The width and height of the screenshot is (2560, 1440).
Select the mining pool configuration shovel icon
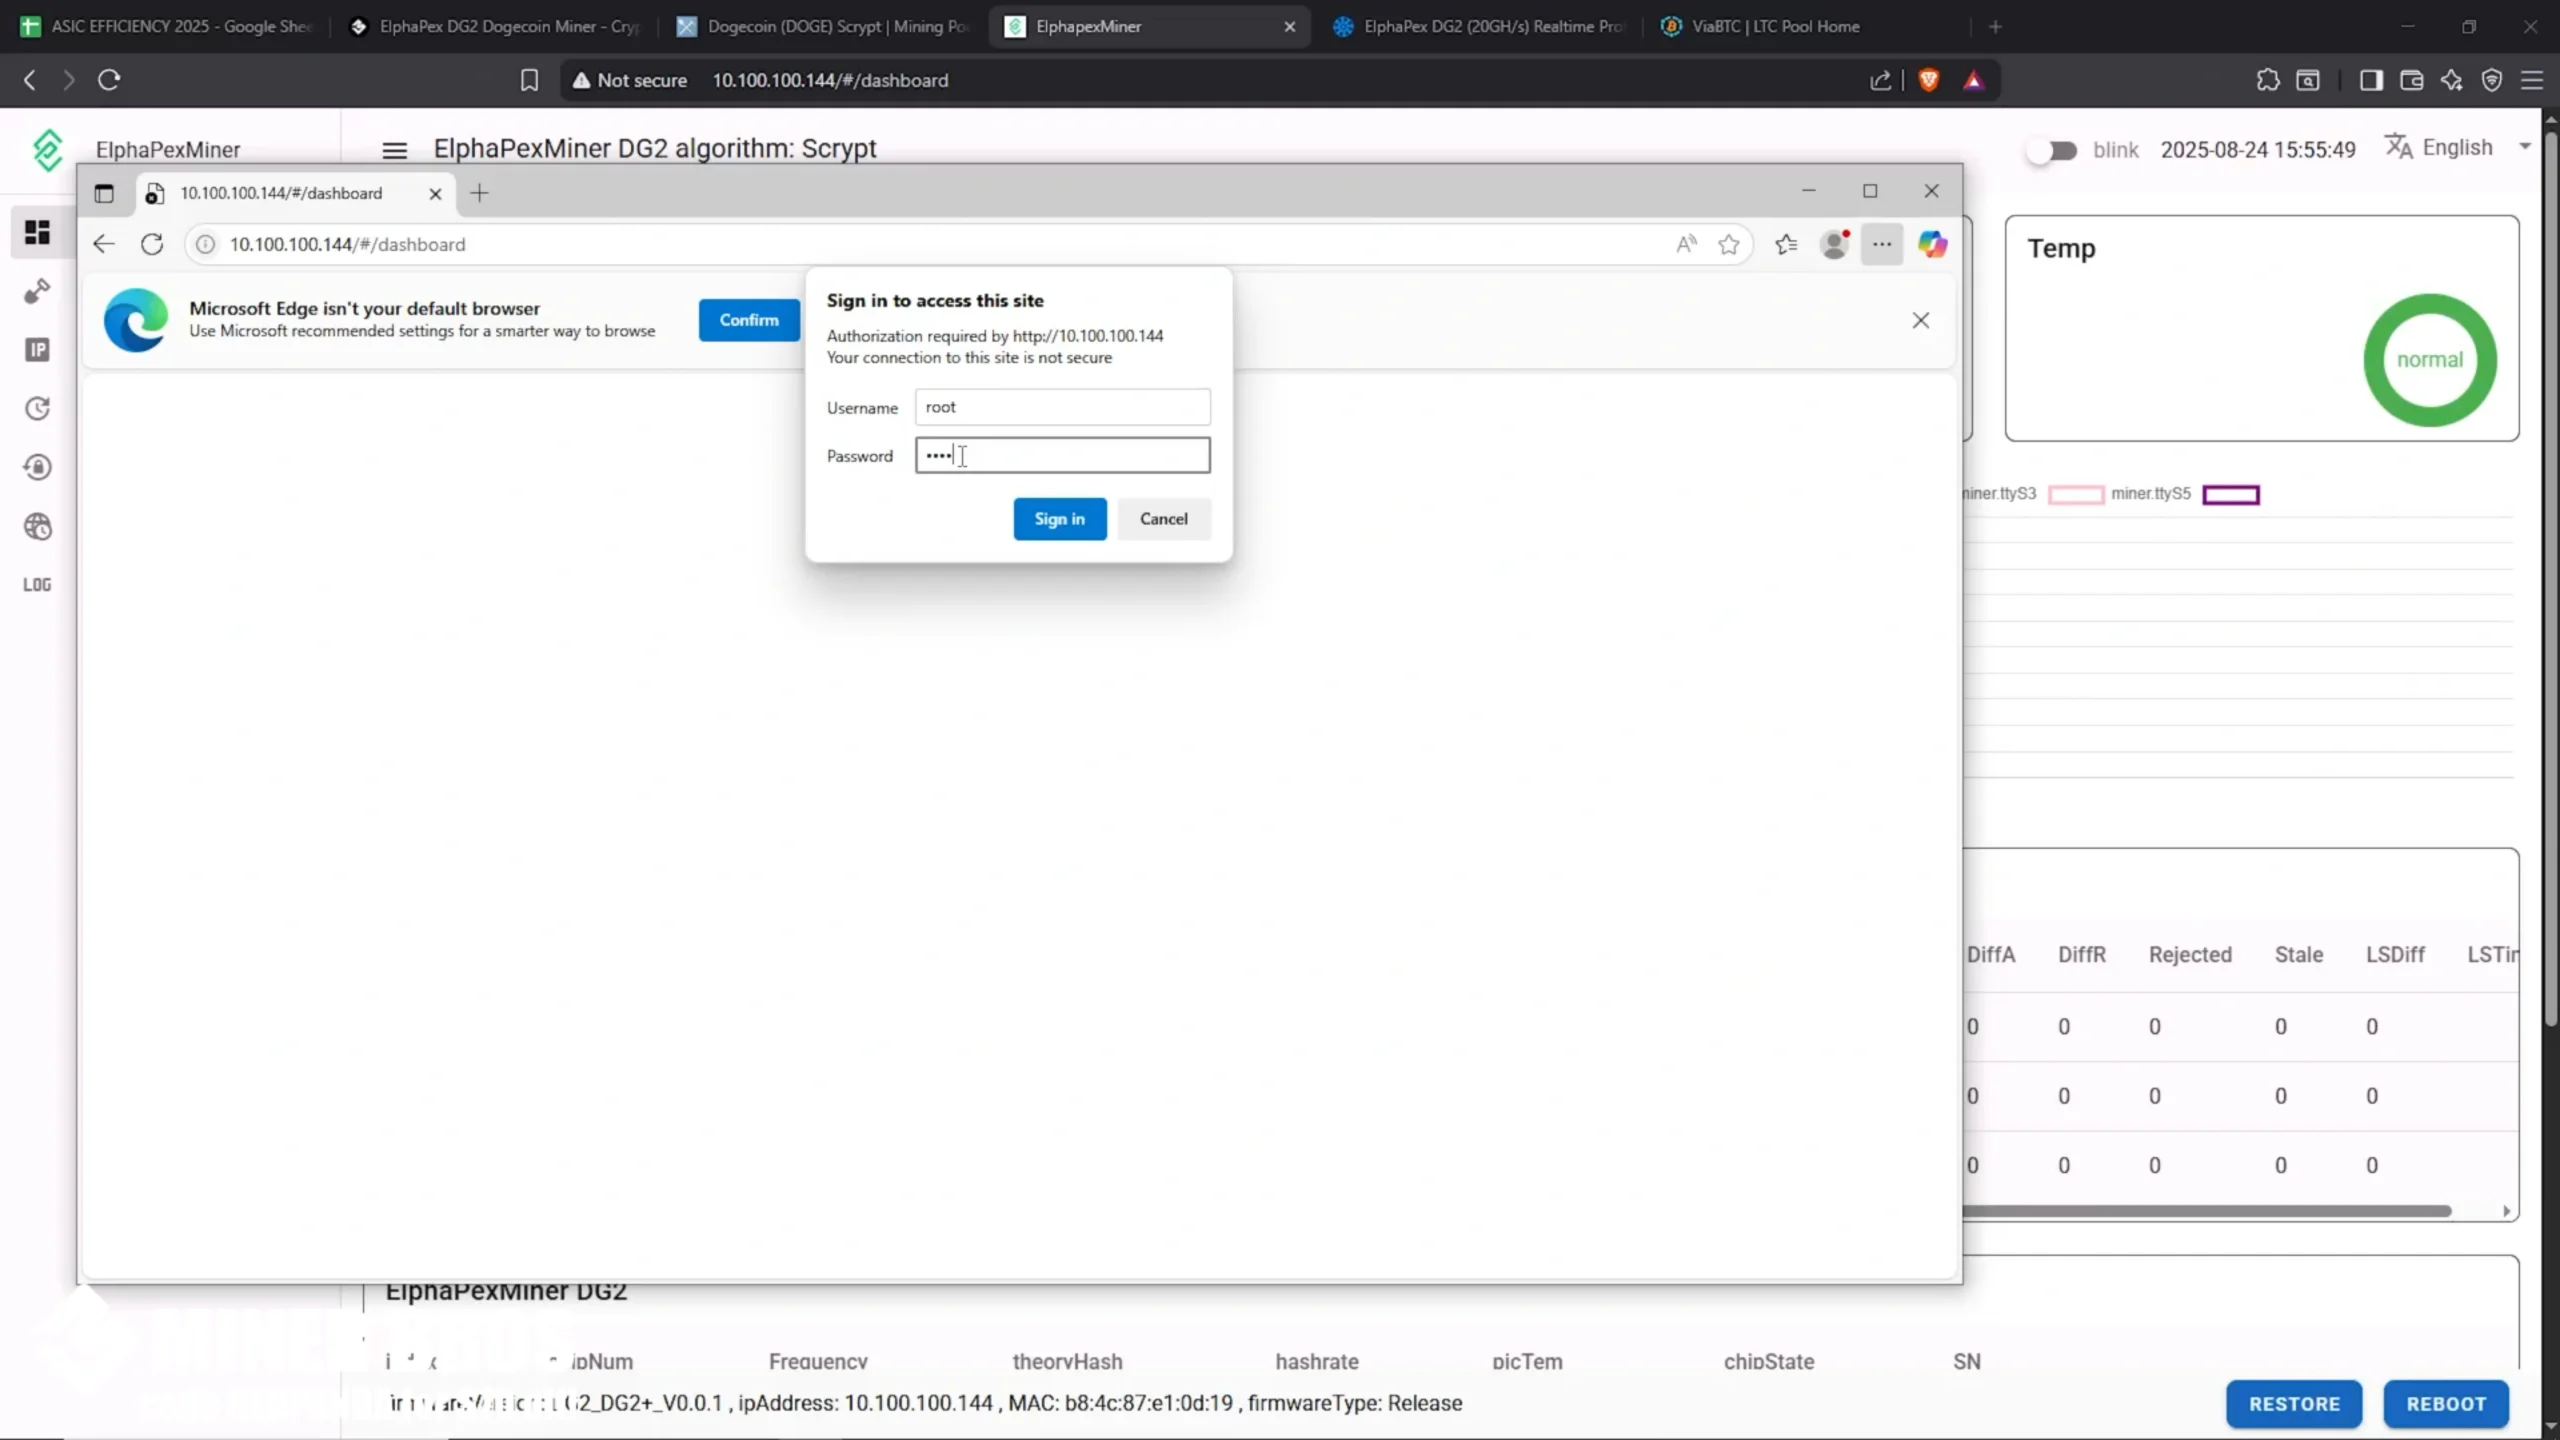click(x=37, y=290)
